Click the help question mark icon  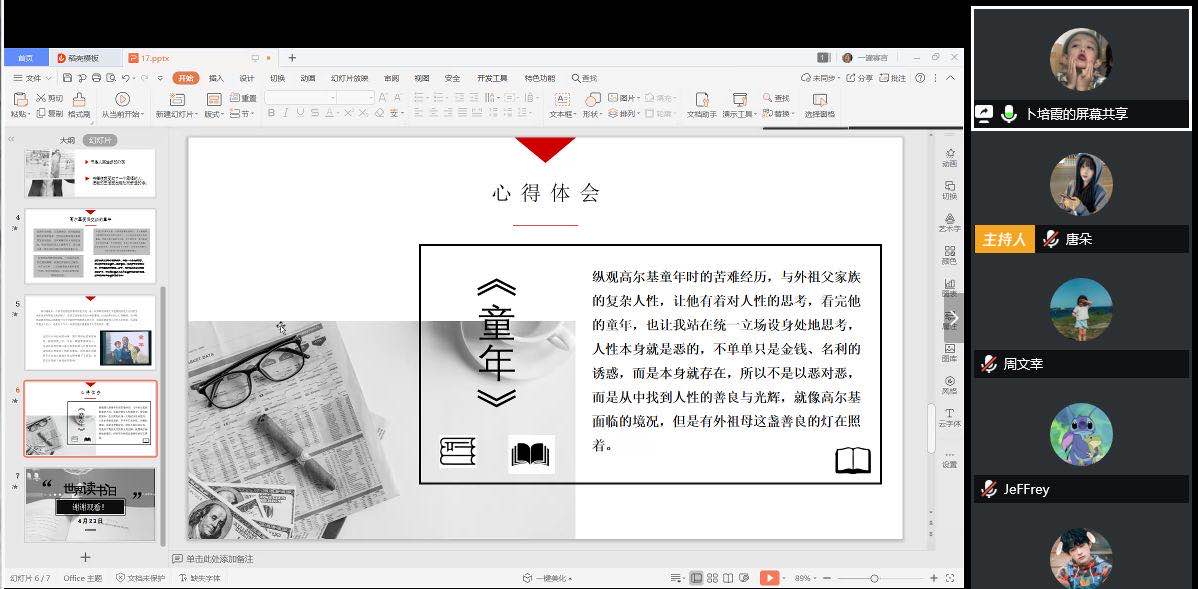pyautogui.click(x=920, y=78)
